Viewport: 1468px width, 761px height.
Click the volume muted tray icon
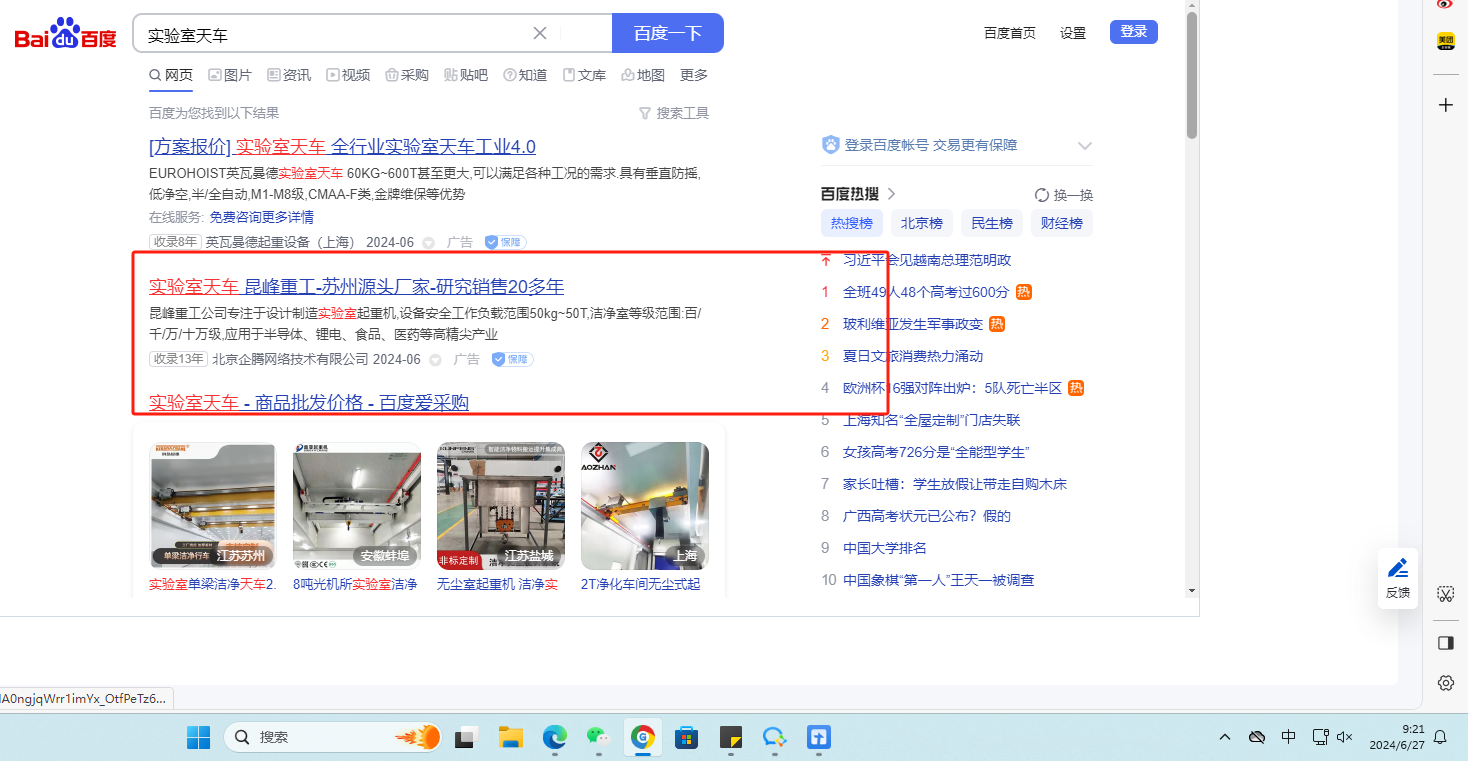1345,737
